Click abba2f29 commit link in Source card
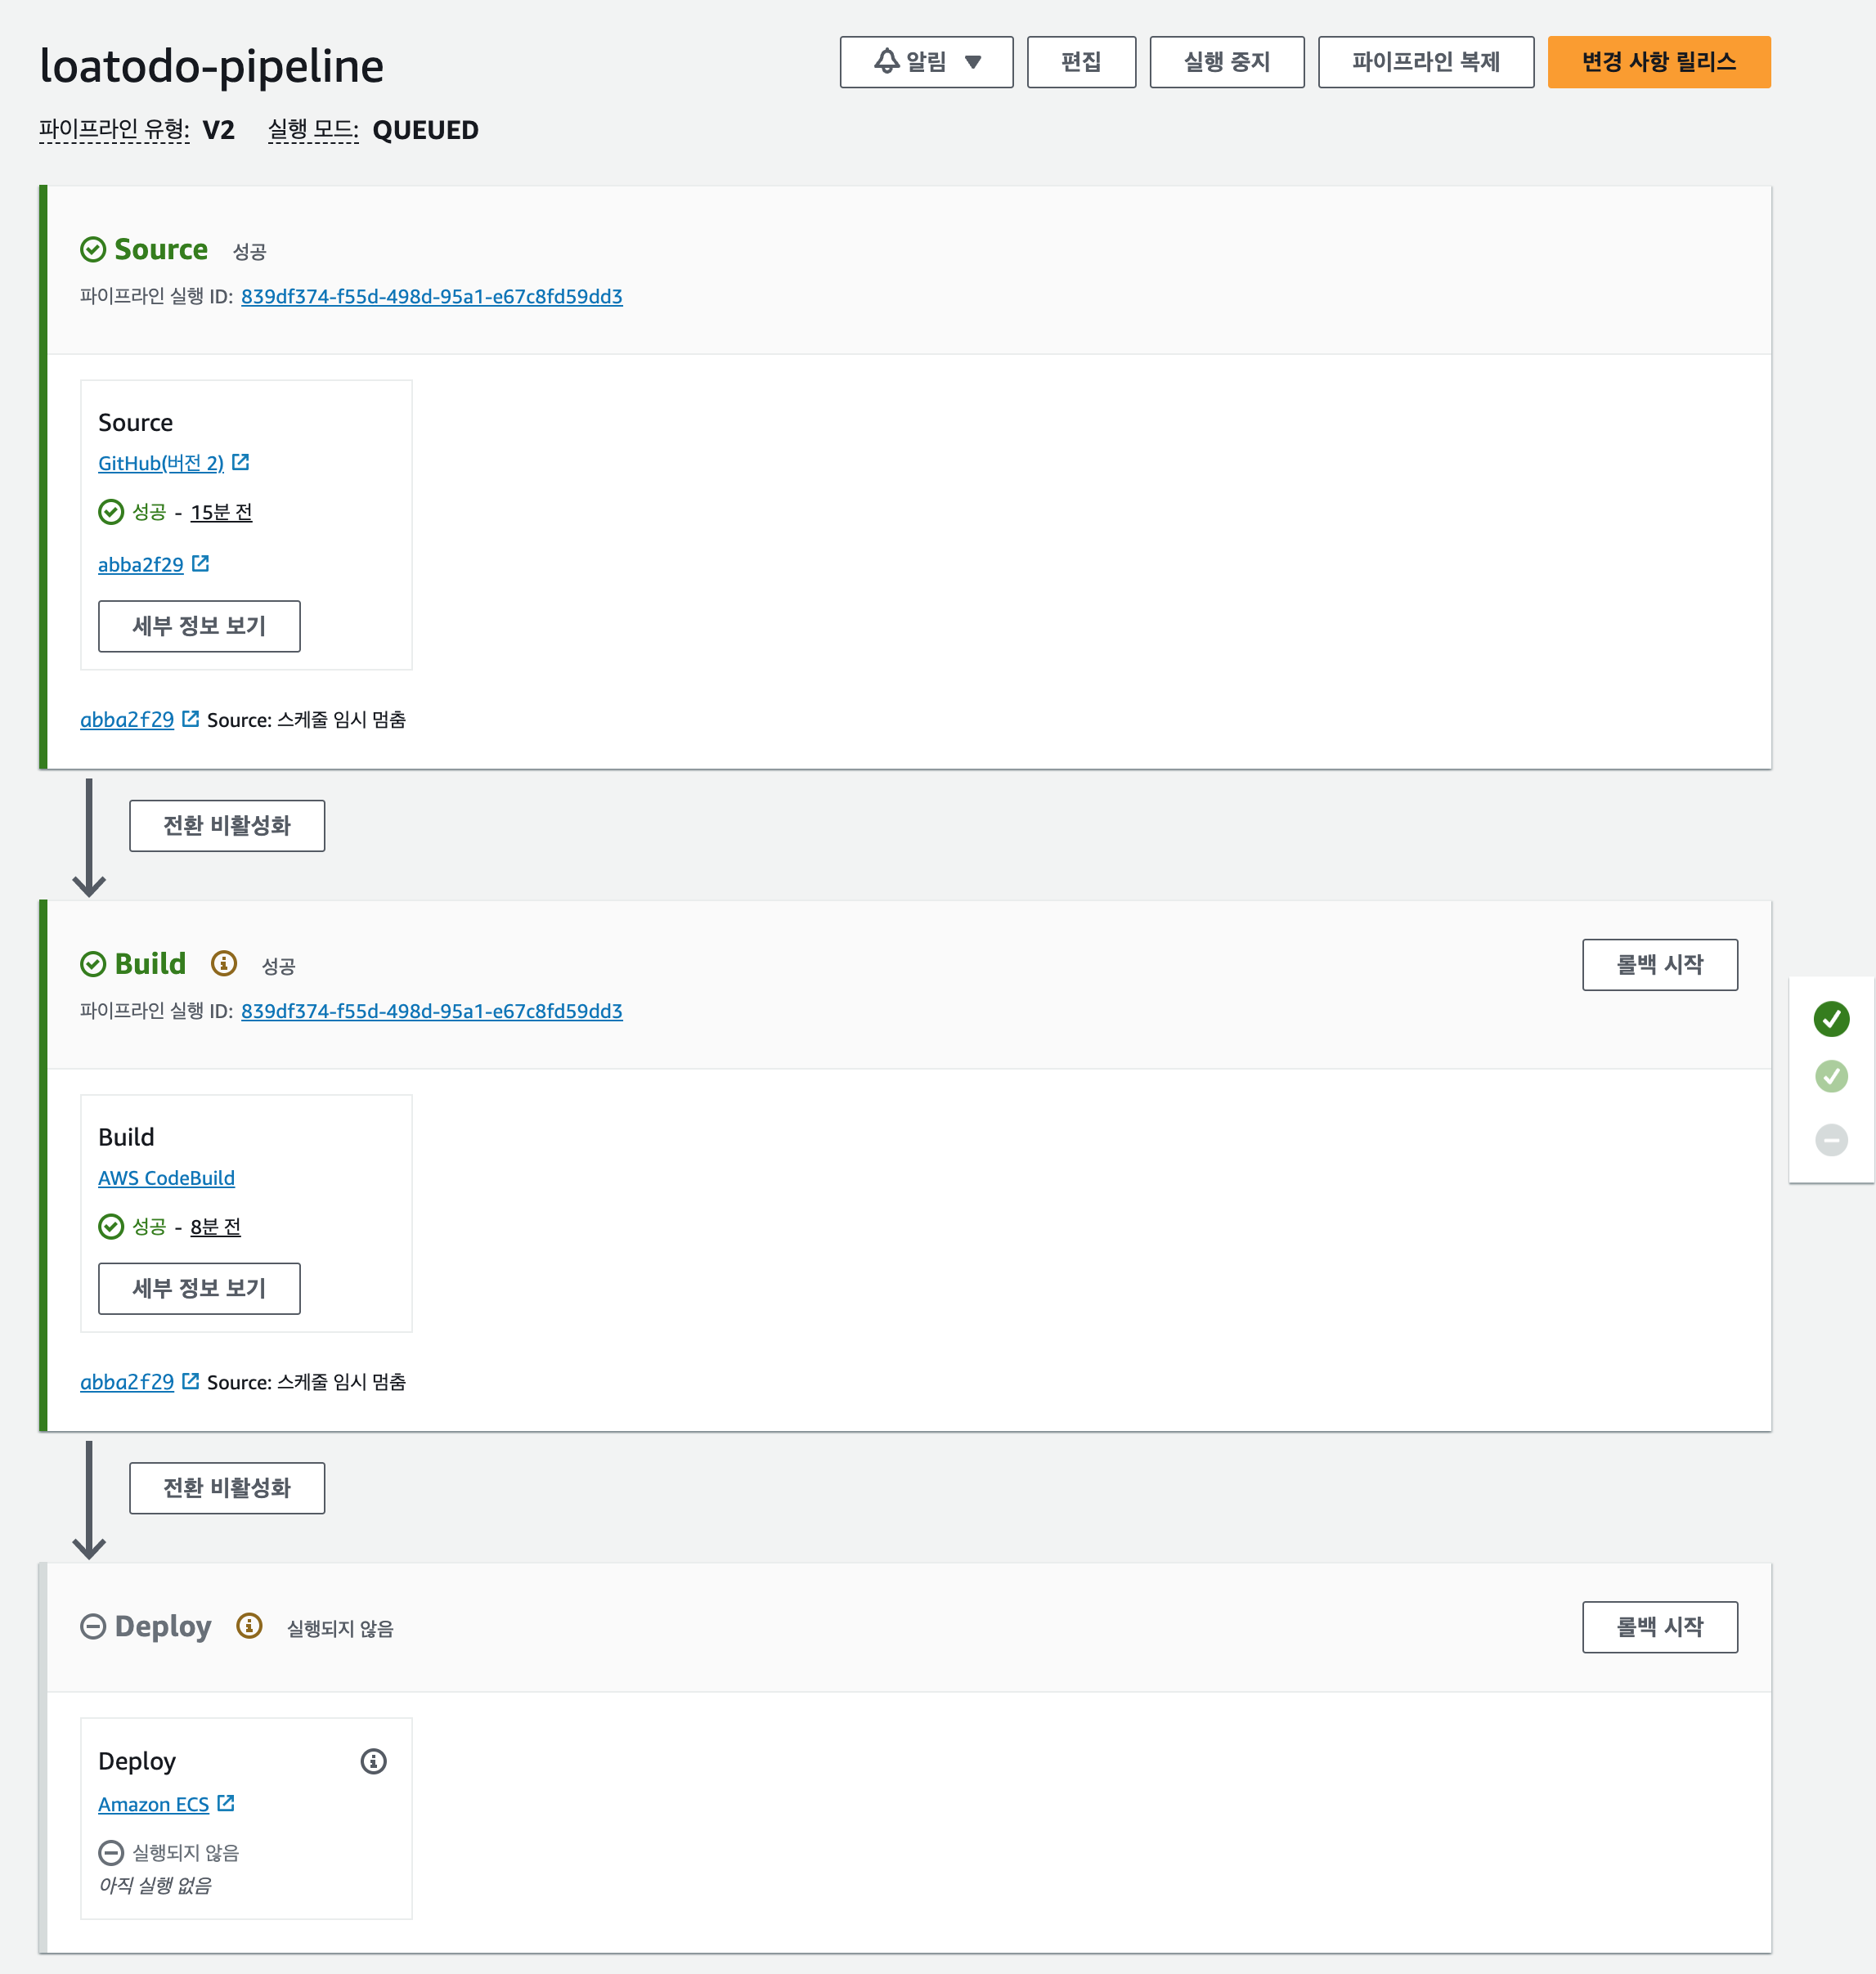1876x1974 pixels. click(x=141, y=565)
